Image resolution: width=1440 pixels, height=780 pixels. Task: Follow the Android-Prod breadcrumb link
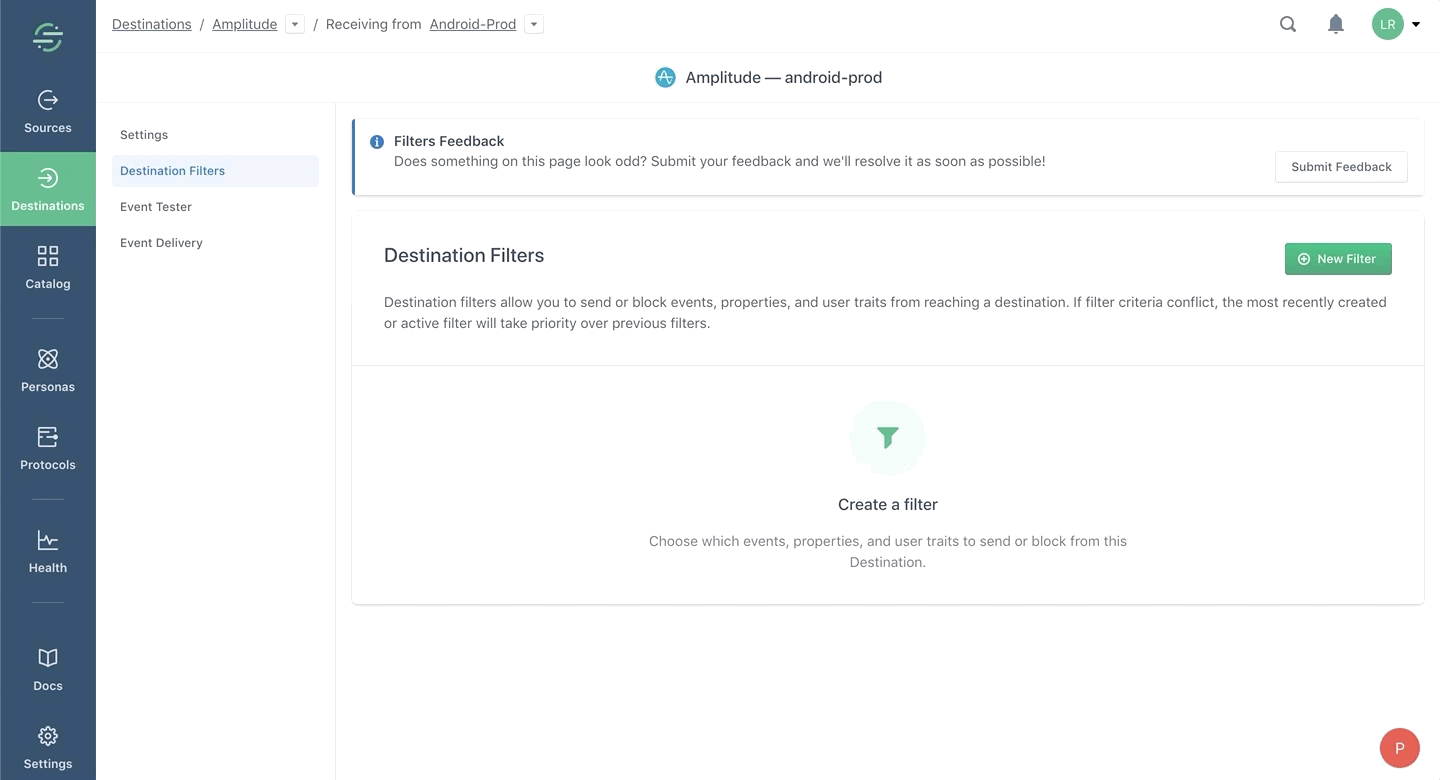[473, 24]
